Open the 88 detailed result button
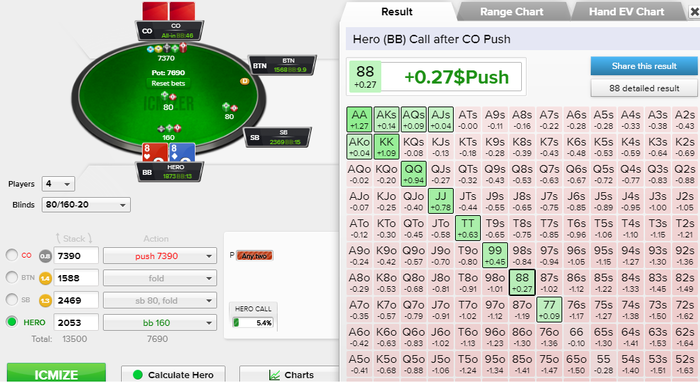This screenshot has width=700, height=383. 644,88
